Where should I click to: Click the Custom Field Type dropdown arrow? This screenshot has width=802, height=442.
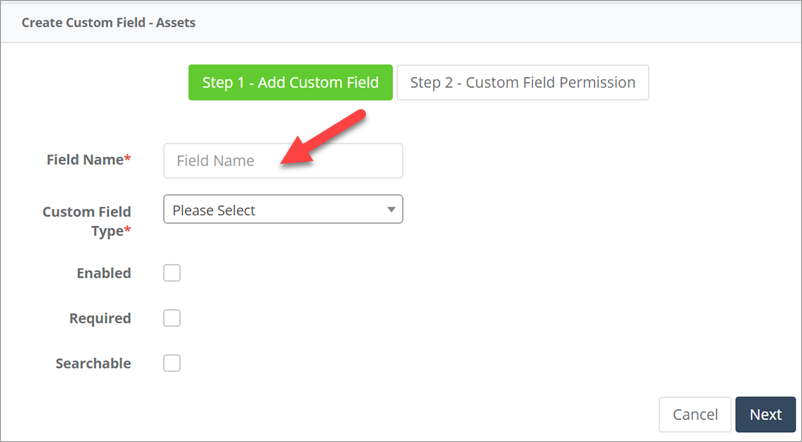pyautogui.click(x=391, y=210)
